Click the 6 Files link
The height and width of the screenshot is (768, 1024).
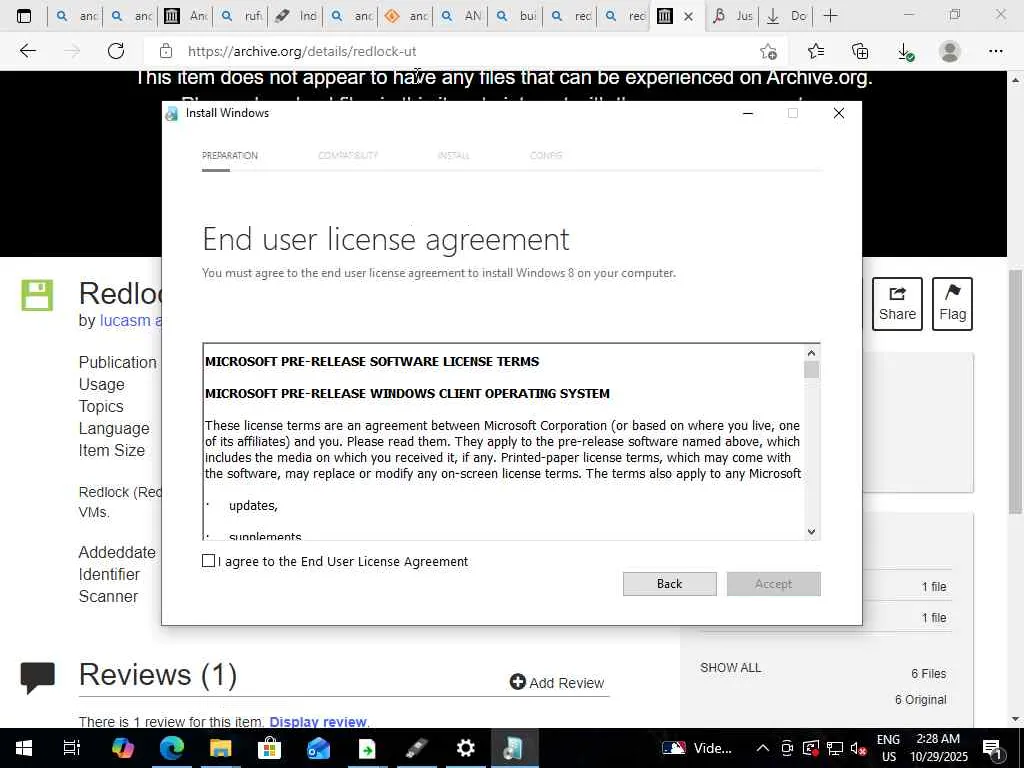pyautogui.click(x=929, y=673)
